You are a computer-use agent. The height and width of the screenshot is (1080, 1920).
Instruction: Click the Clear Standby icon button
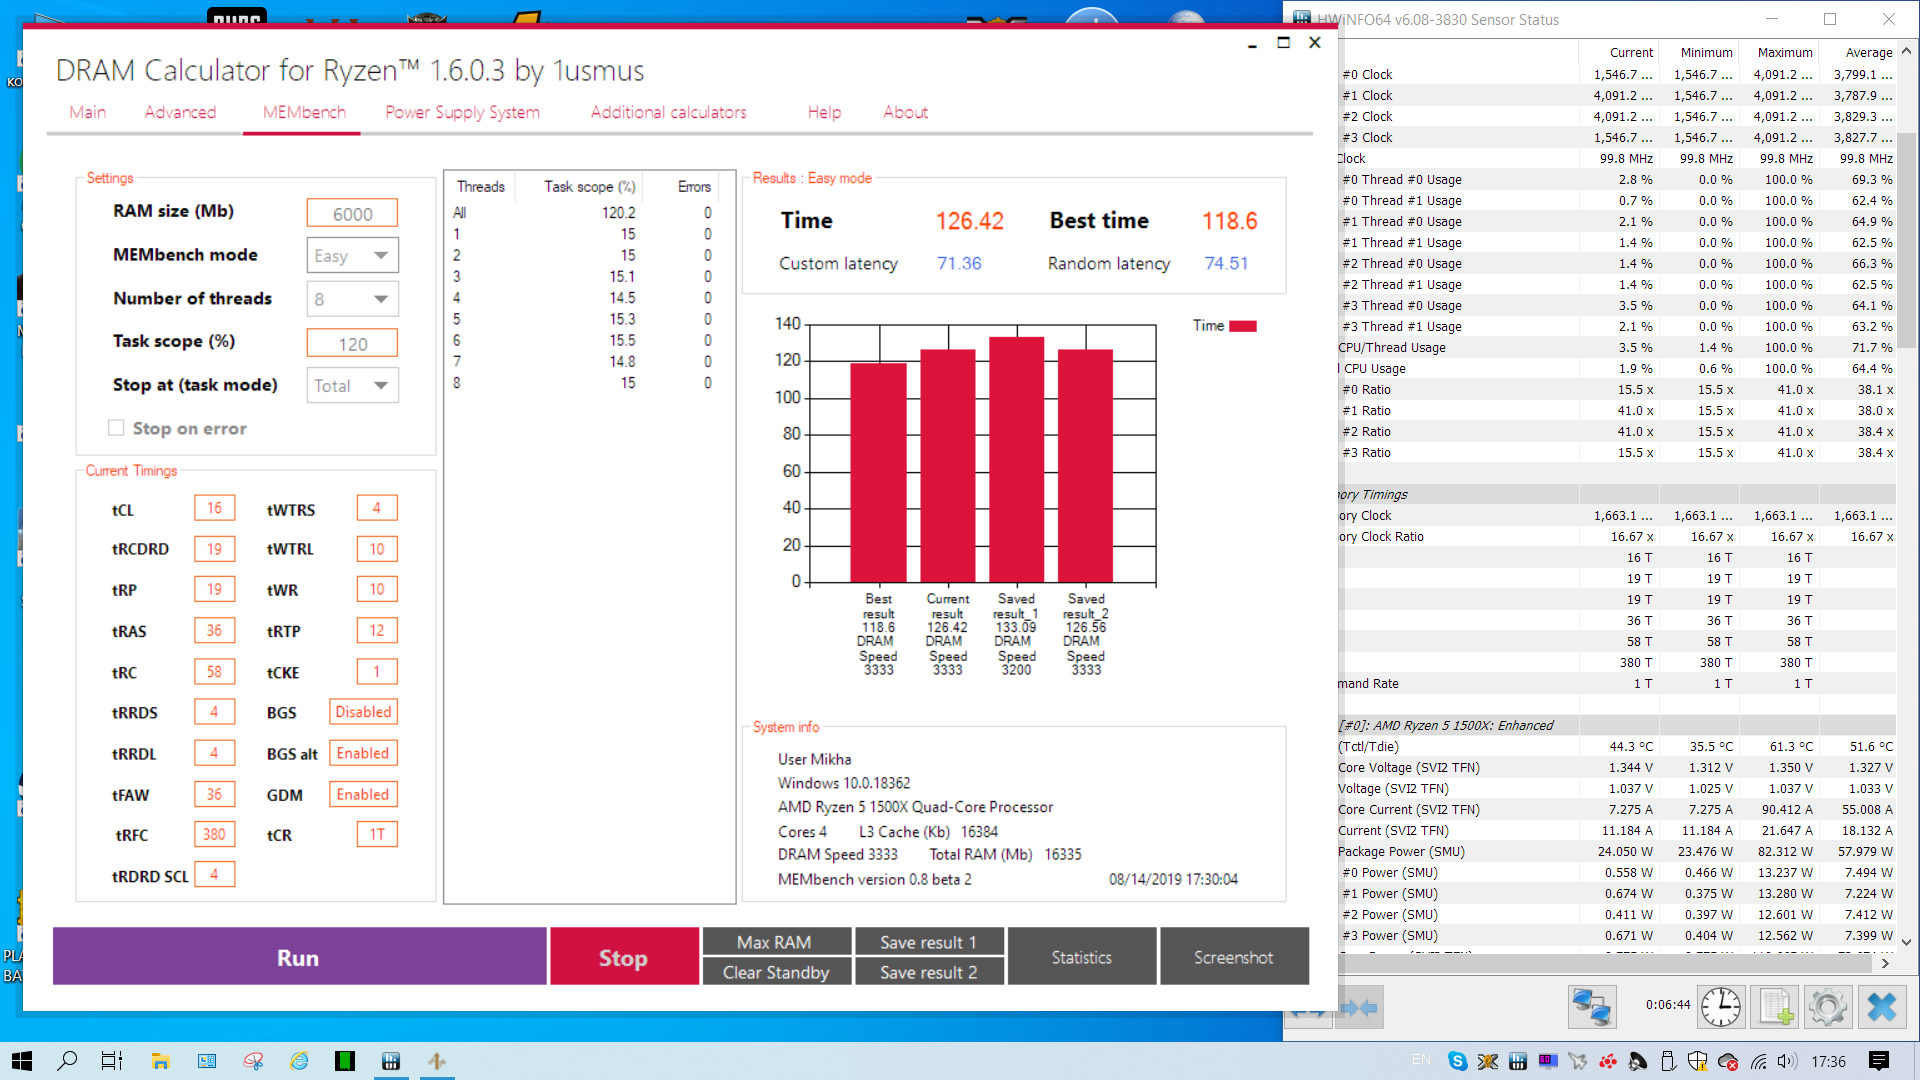click(774, 972)
